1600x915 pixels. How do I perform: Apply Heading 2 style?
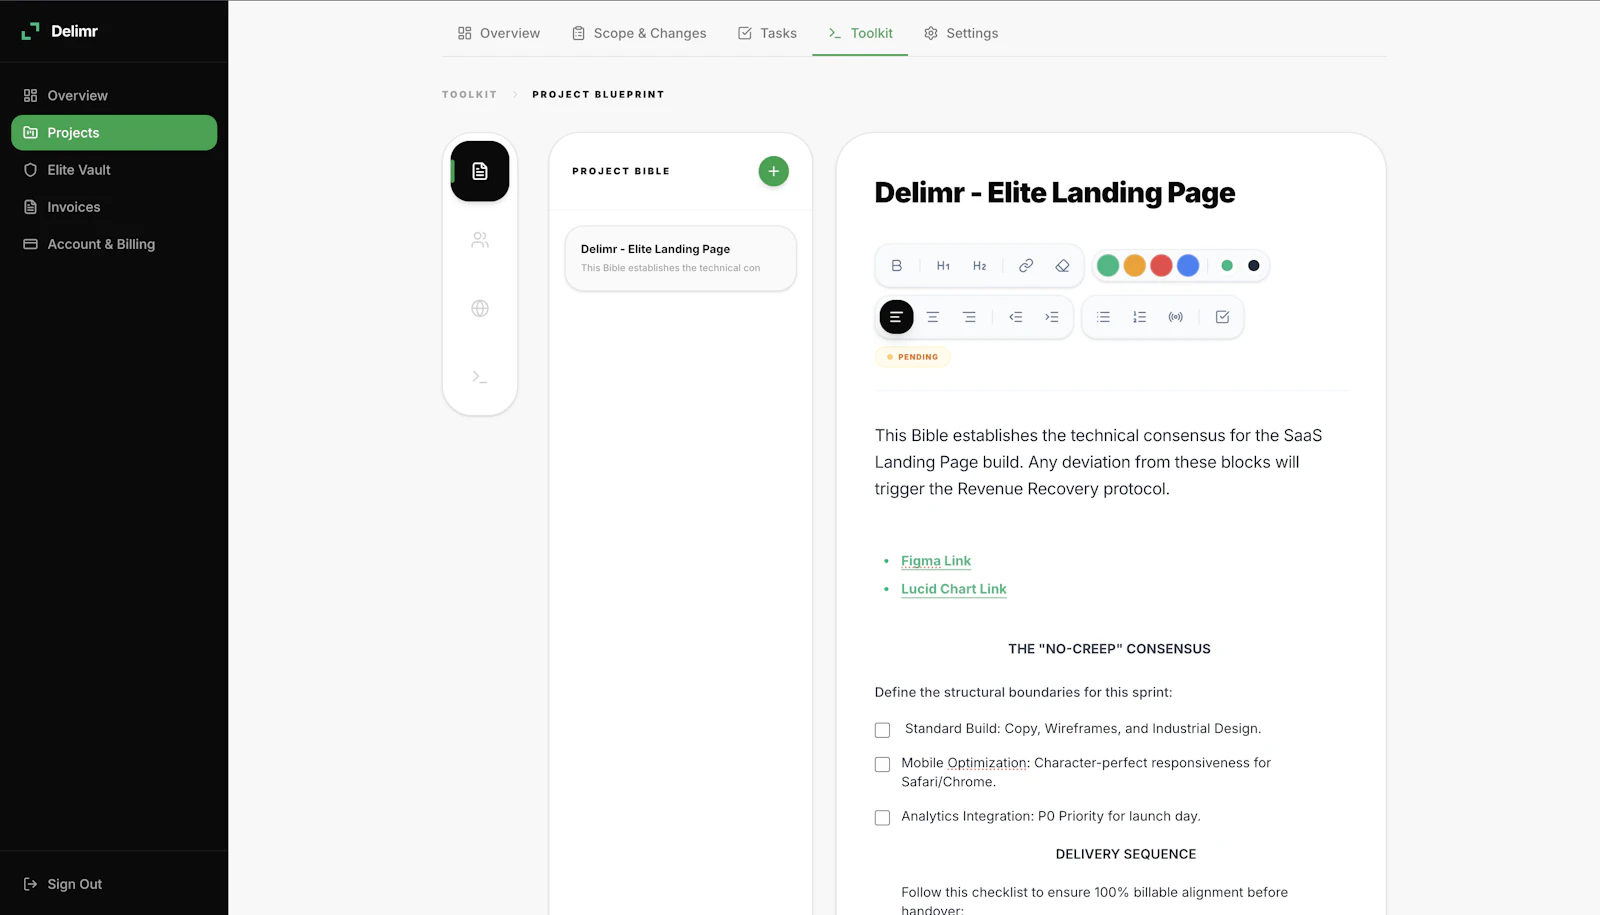(x=980, y=266)
